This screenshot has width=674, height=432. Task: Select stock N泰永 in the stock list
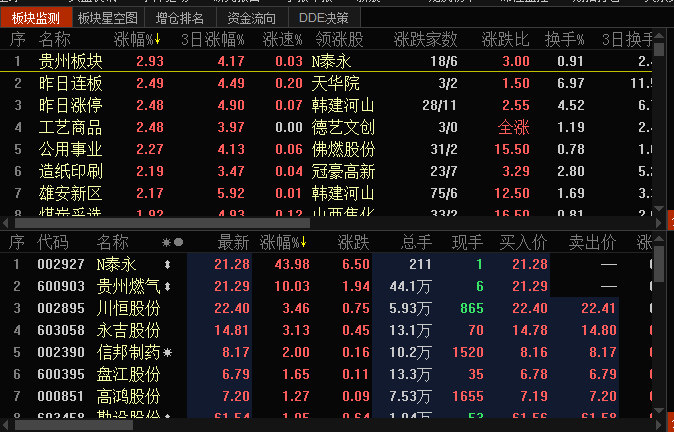[326, 264]
